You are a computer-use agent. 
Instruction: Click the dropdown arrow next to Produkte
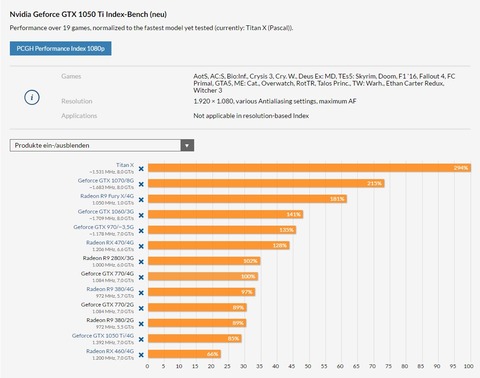click(x=187, y=145)
